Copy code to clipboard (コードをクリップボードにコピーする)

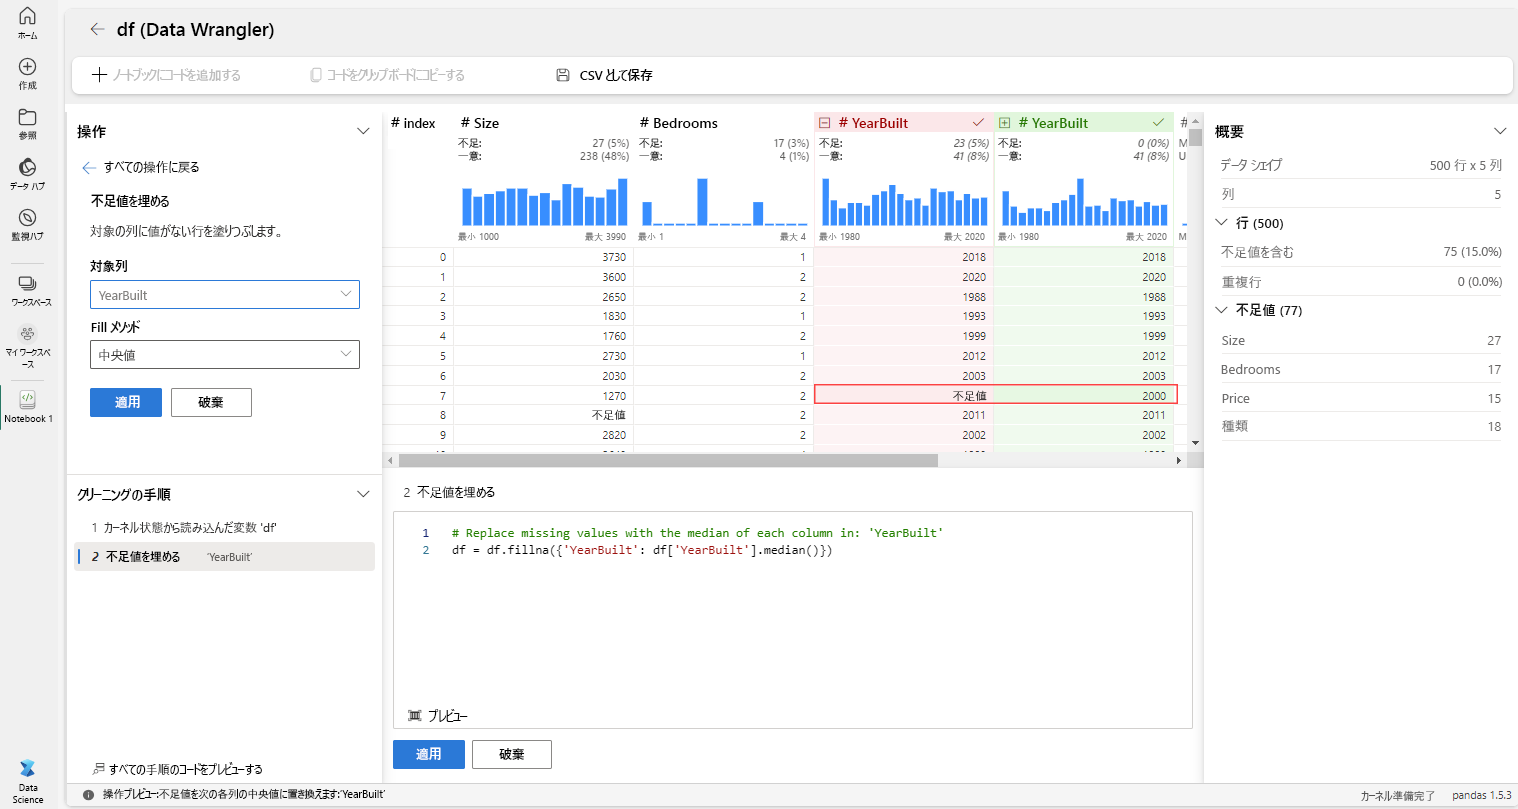(x=387, y=75)
